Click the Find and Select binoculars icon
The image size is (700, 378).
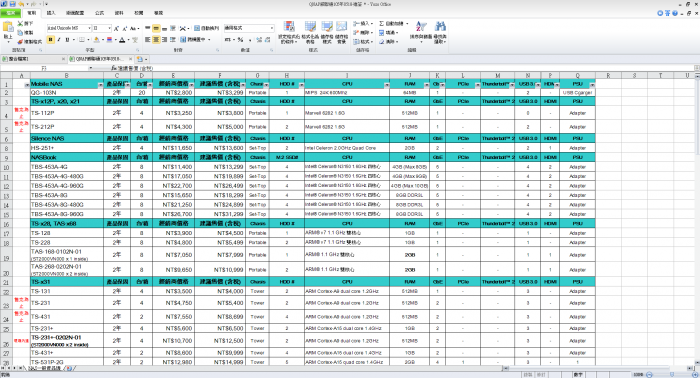click(x=440, y=32)
